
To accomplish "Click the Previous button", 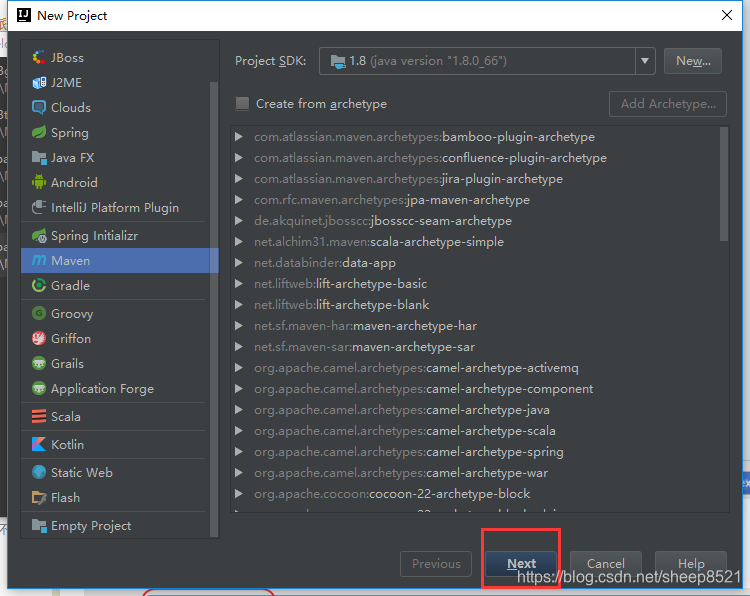I will (x=436, y=563).
